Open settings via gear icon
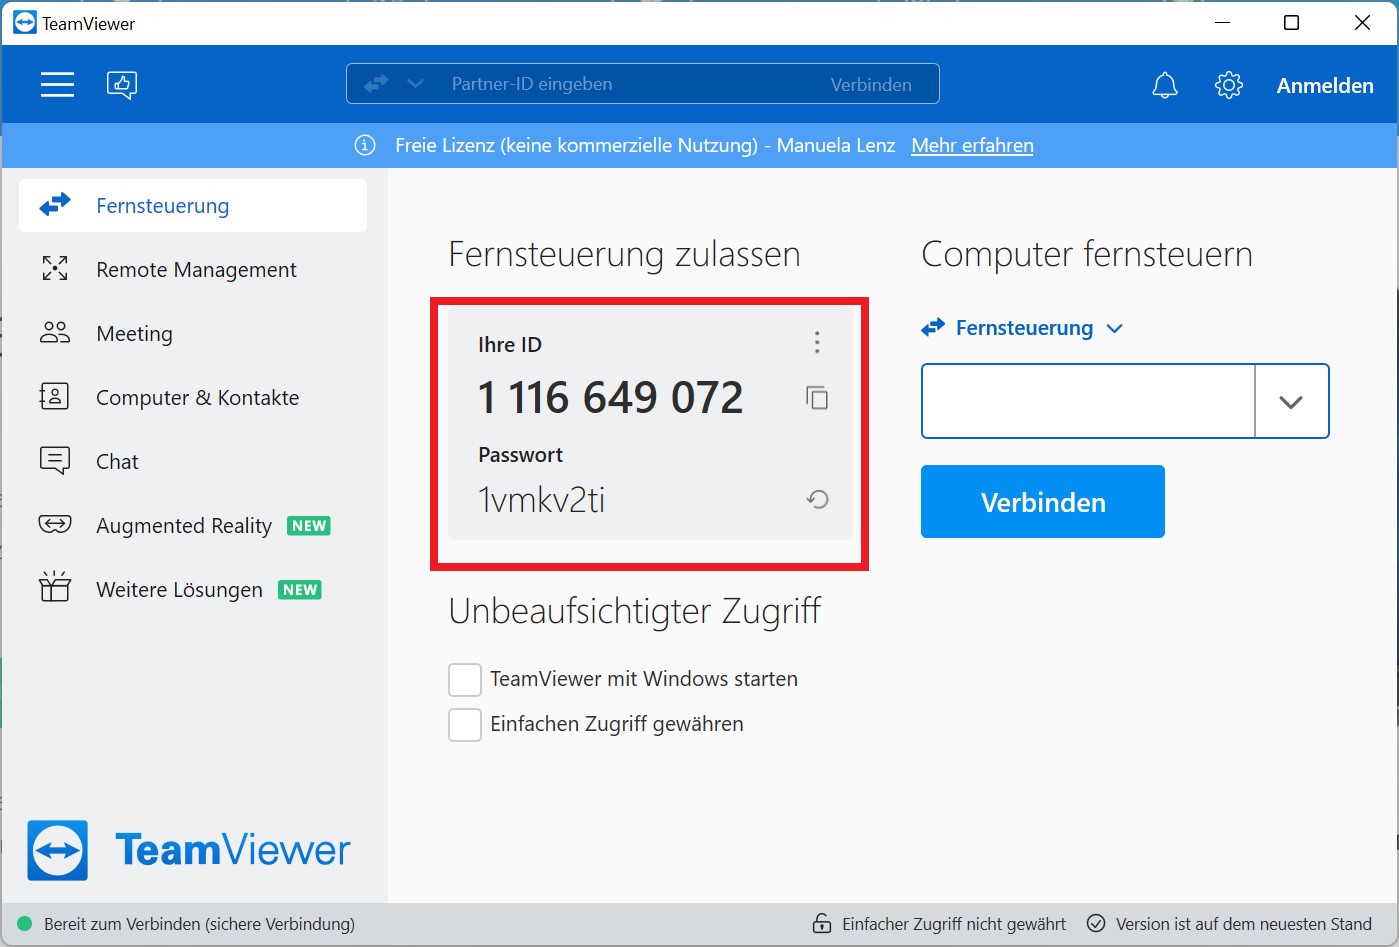Viewport: 1399px width, 947px height. point(1229,85)
